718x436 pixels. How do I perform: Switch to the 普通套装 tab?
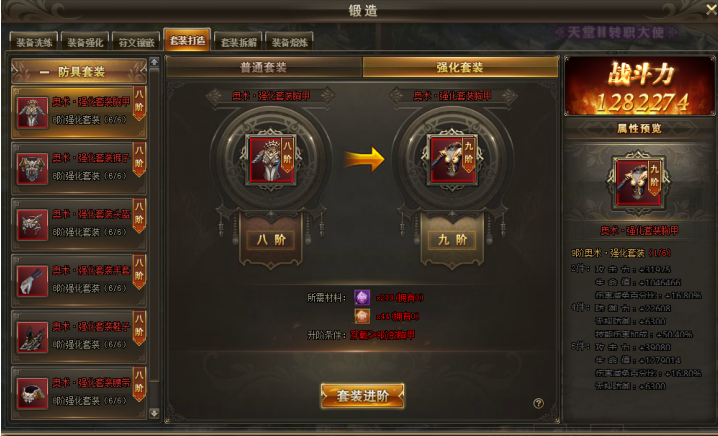point(264,67)
